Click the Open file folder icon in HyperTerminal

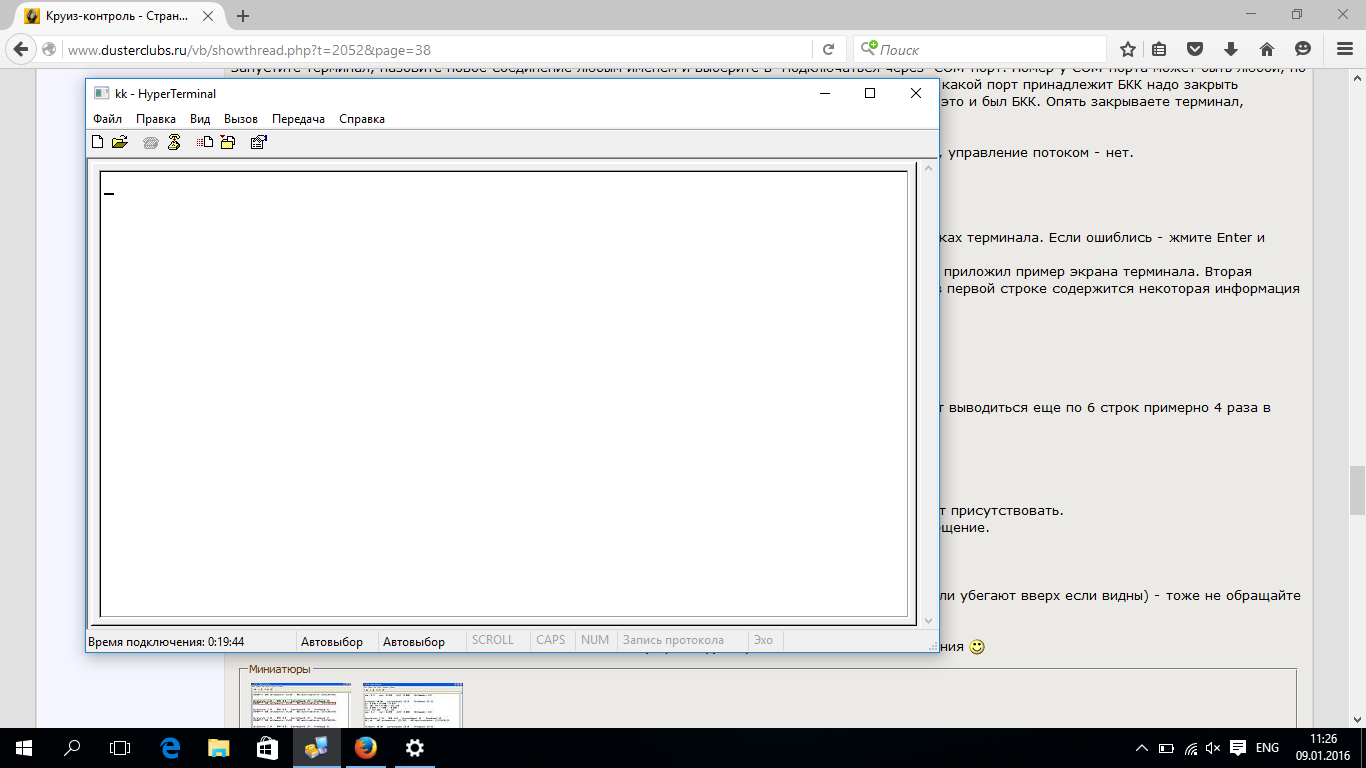click(x=120, y=142)
